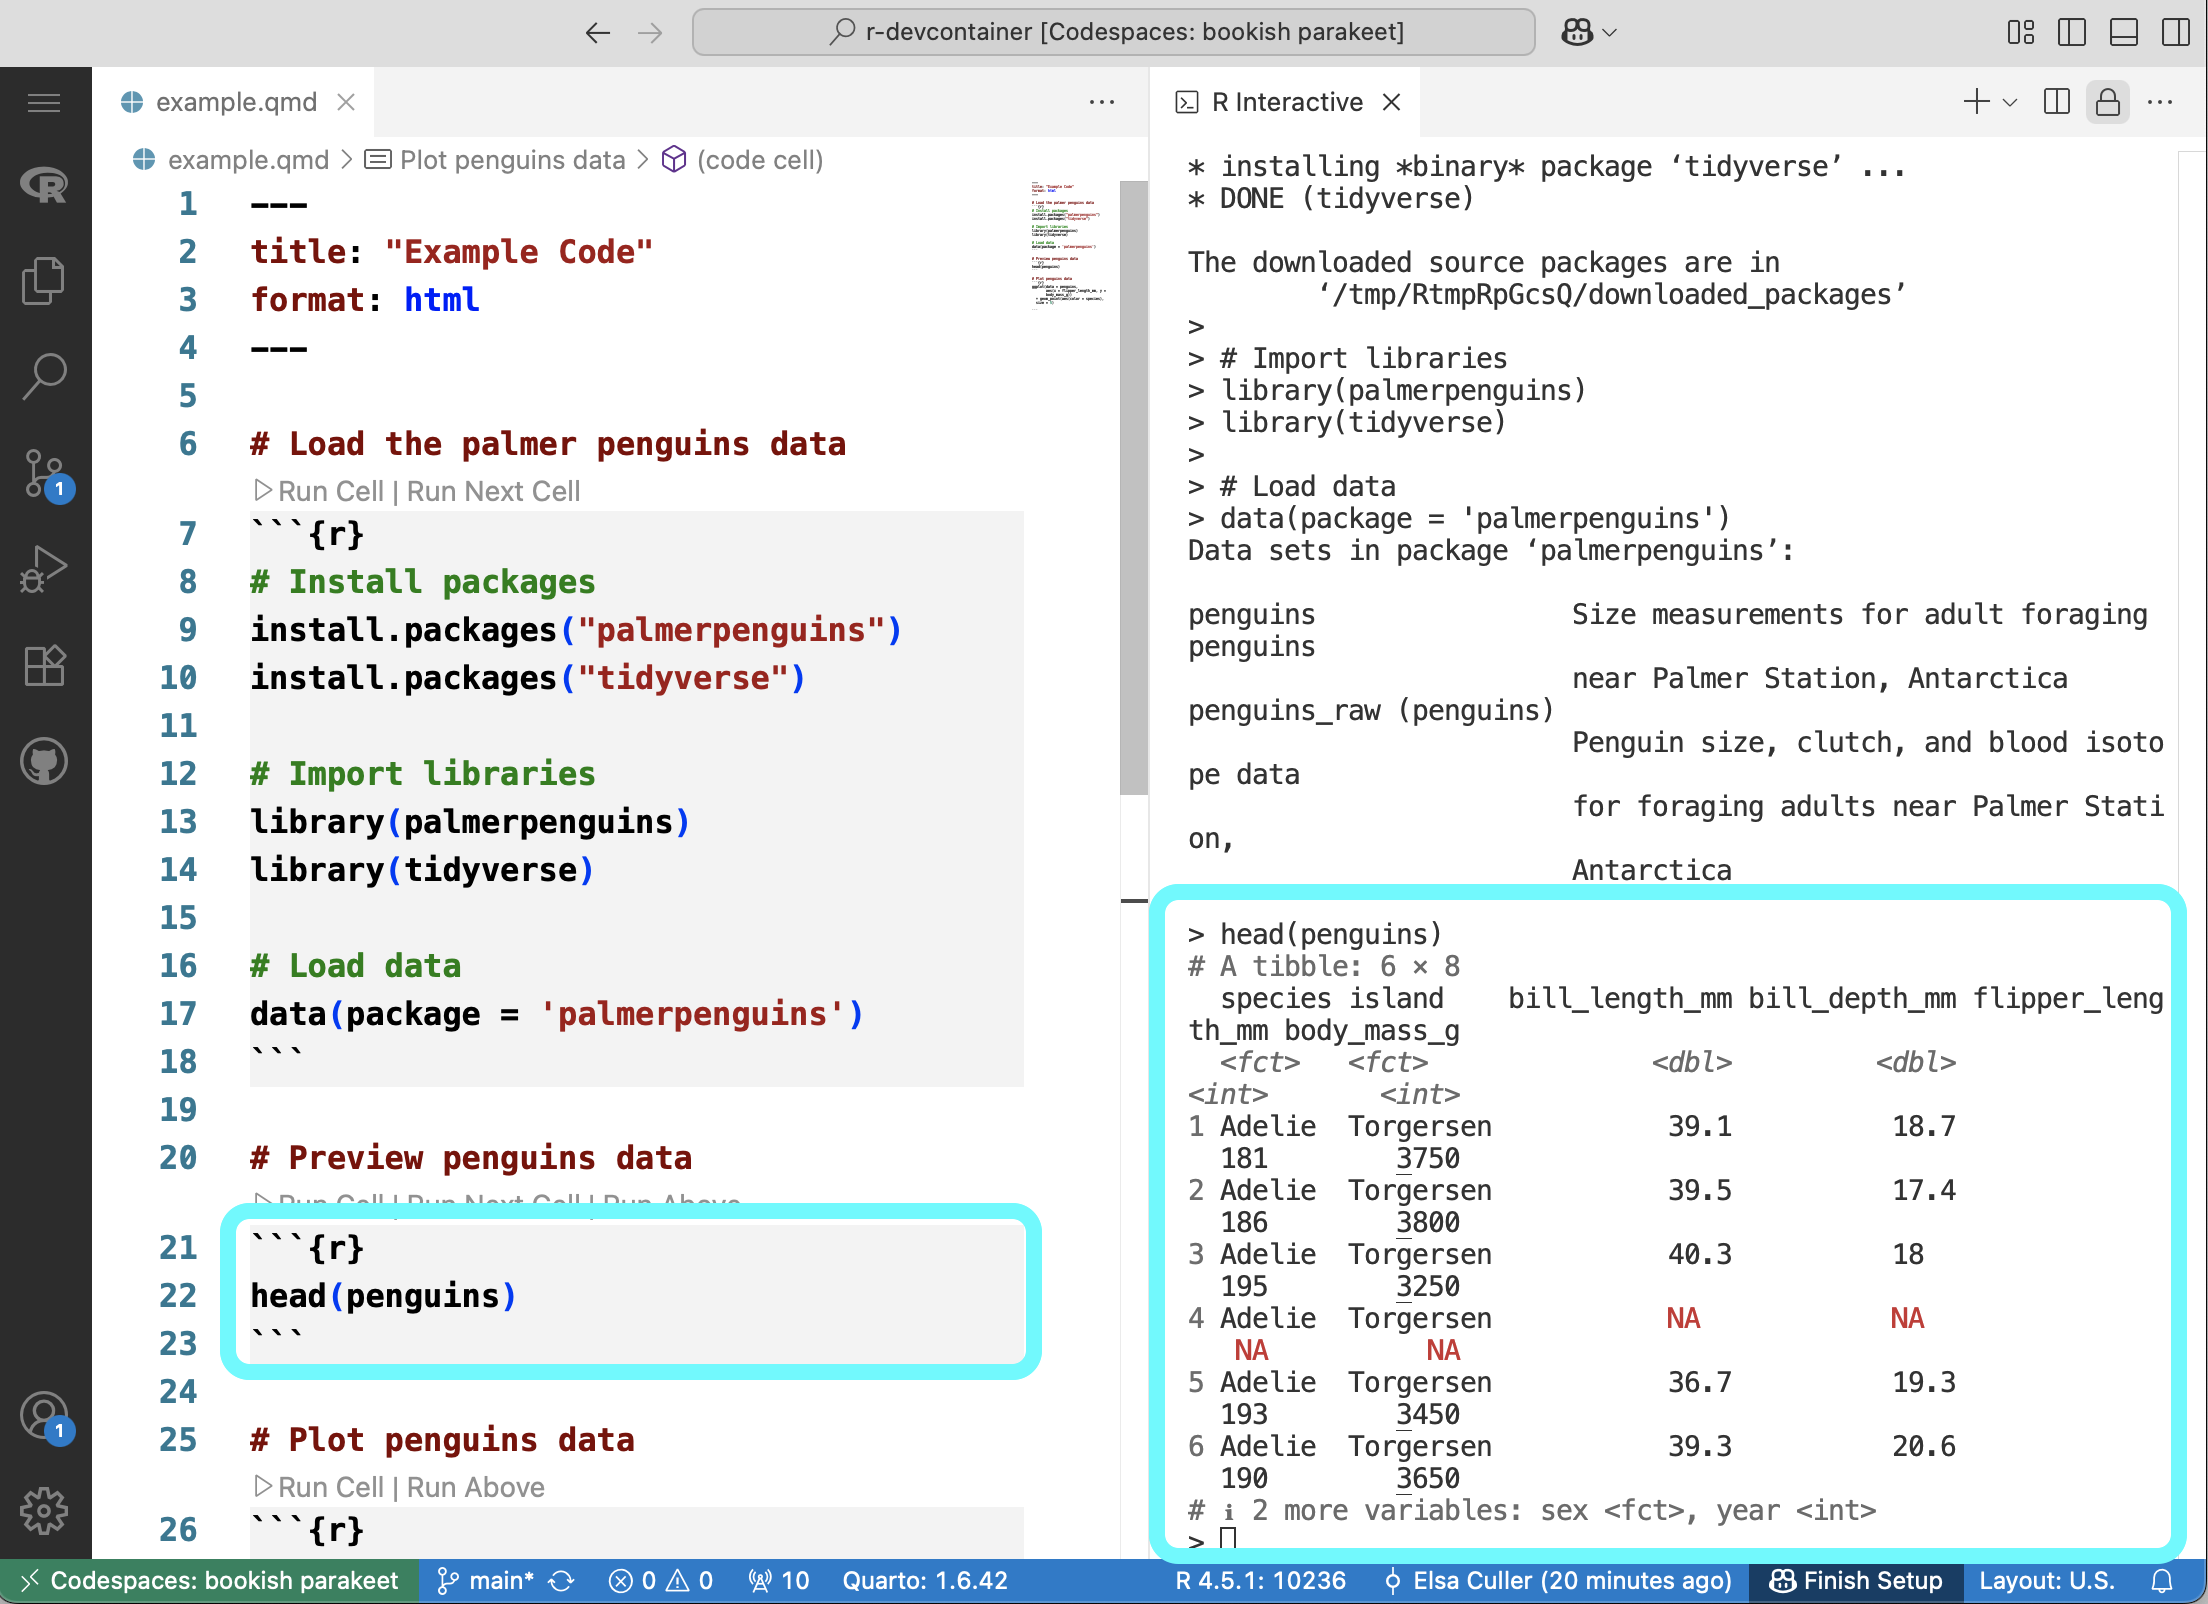Screen dimensions: 2208x1604
Task: Open terminal group more actions menu
Action: point(2160,102)
